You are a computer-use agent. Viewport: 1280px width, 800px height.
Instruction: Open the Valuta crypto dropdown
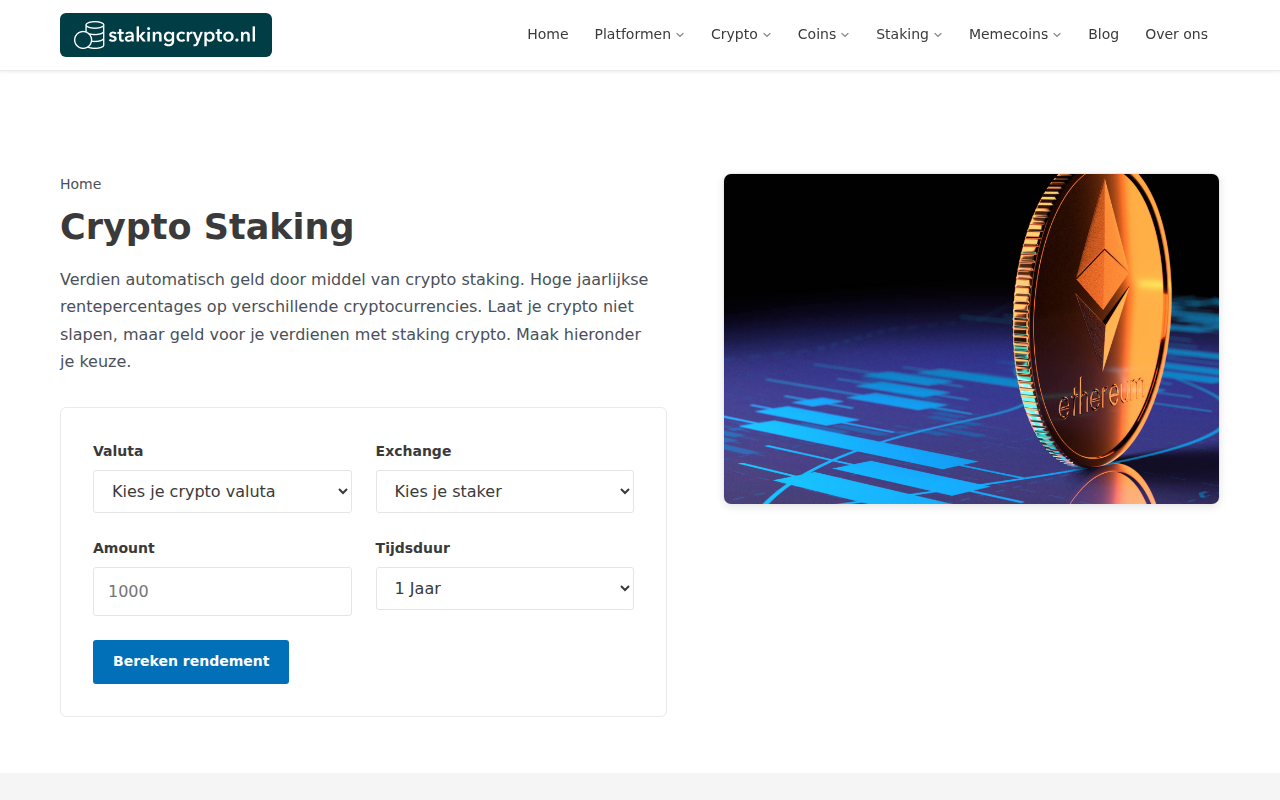coord(222,491)
